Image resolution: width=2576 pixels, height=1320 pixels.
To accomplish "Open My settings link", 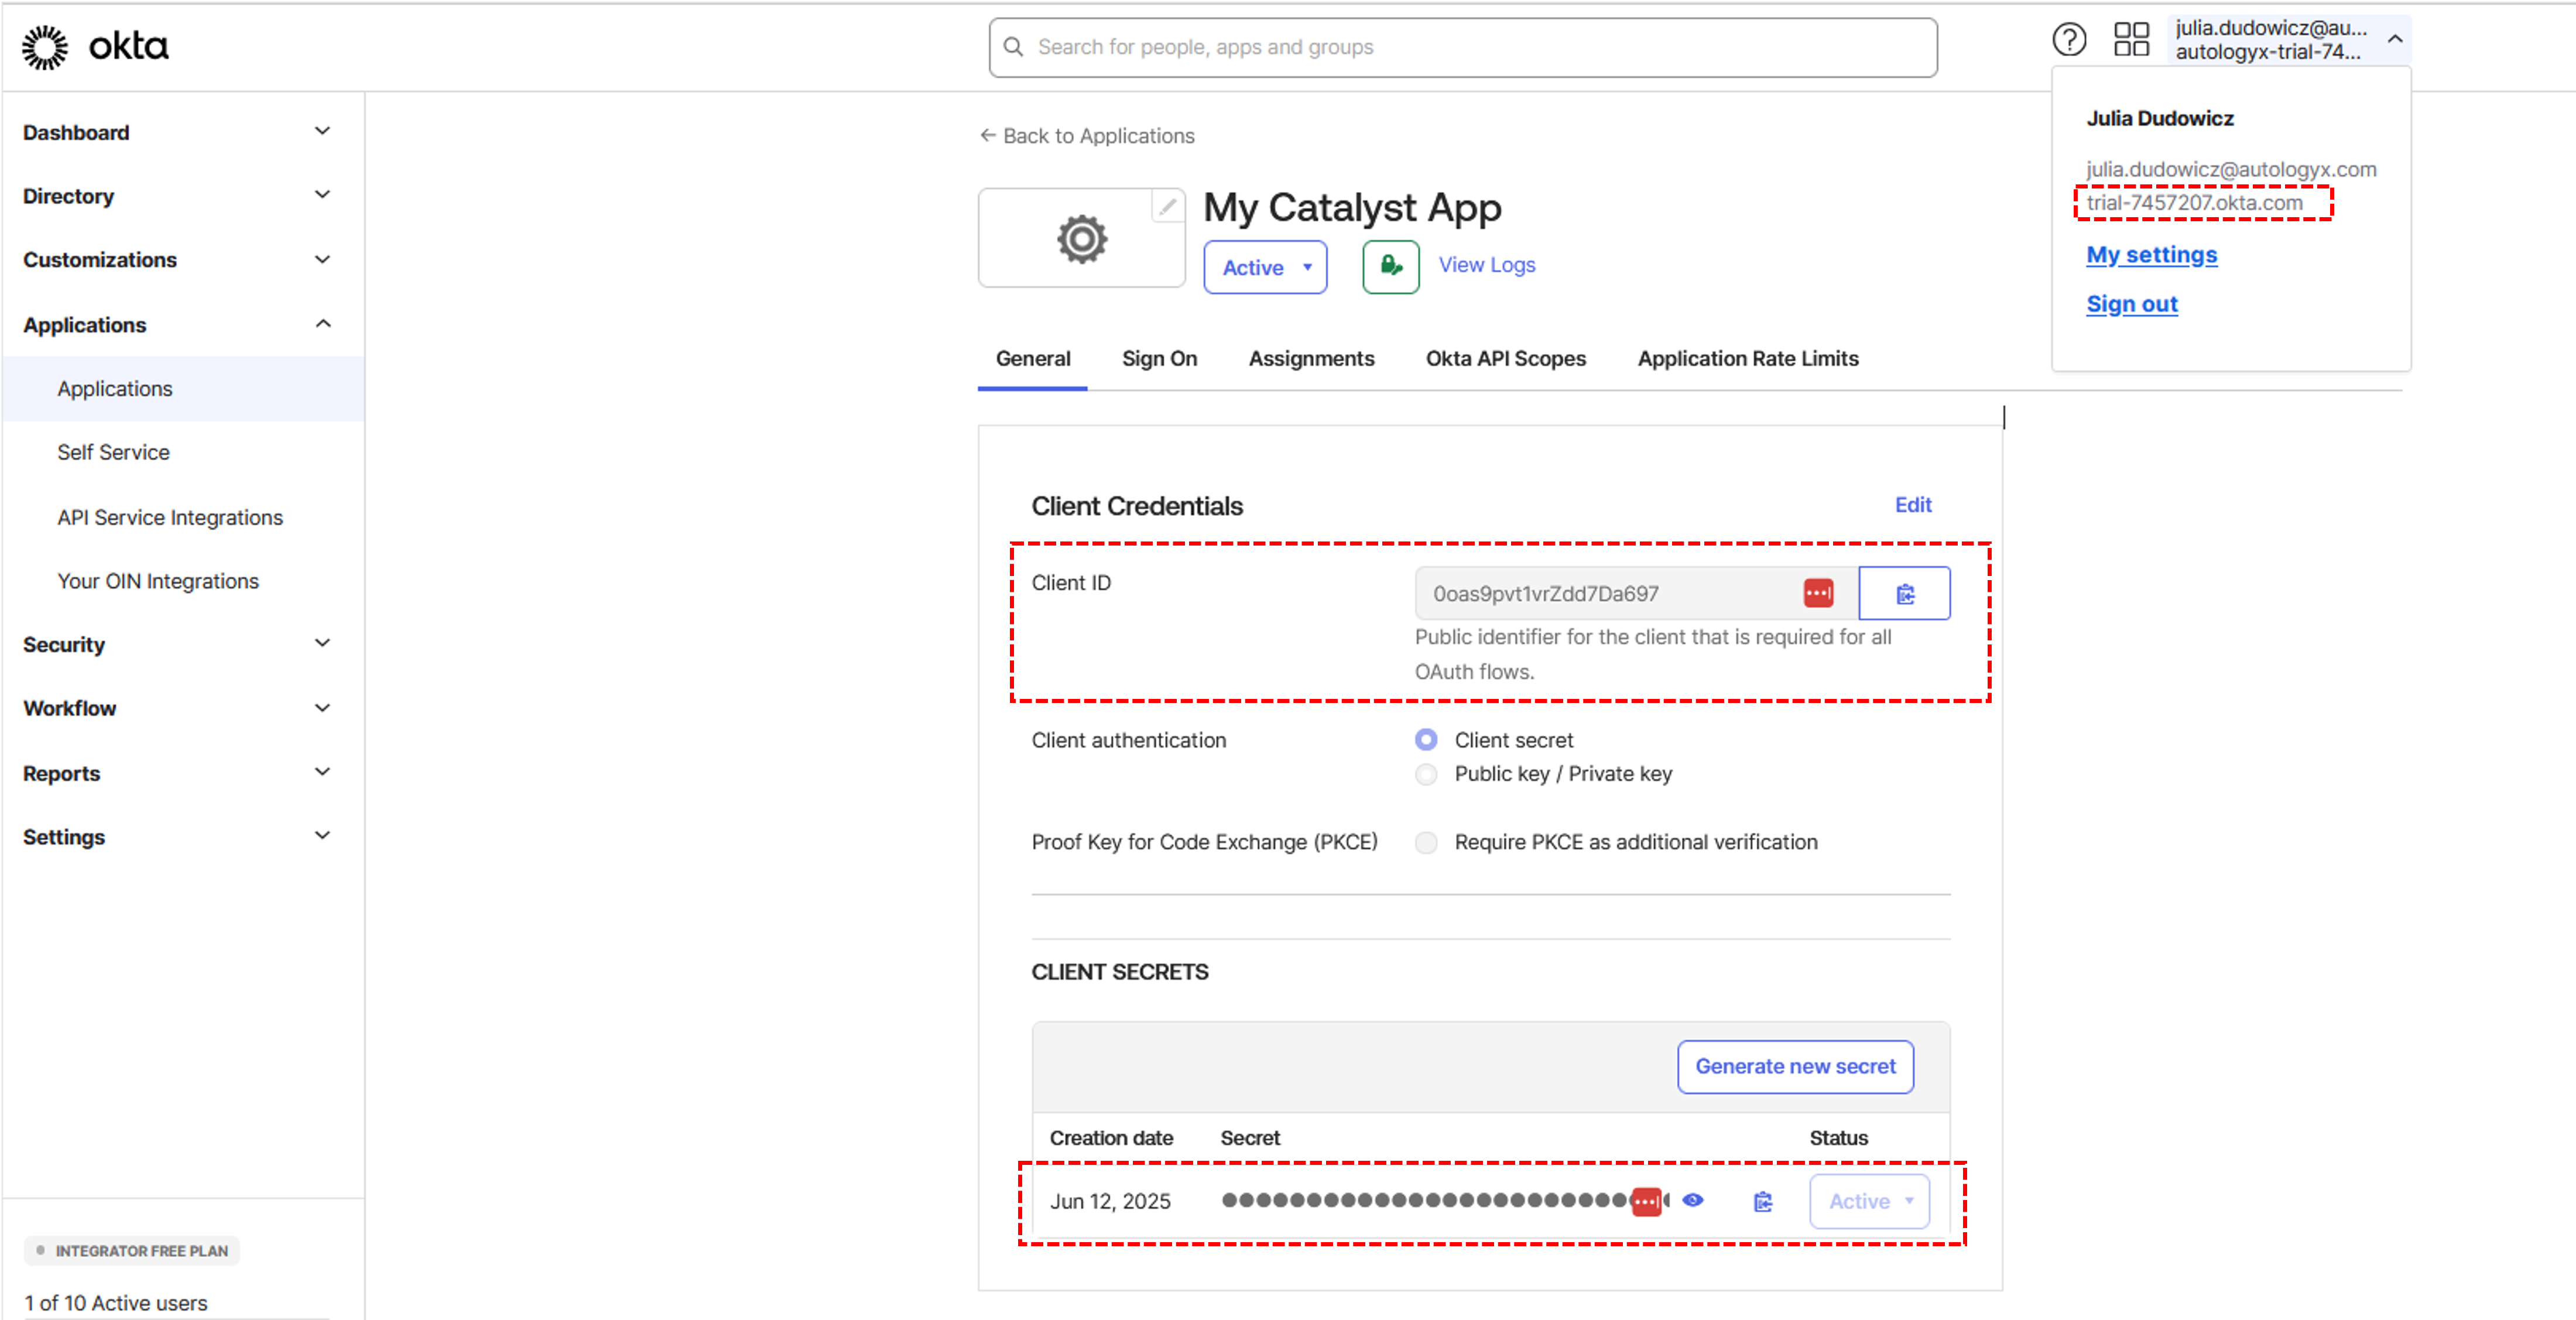I will tap(2151, 255).
